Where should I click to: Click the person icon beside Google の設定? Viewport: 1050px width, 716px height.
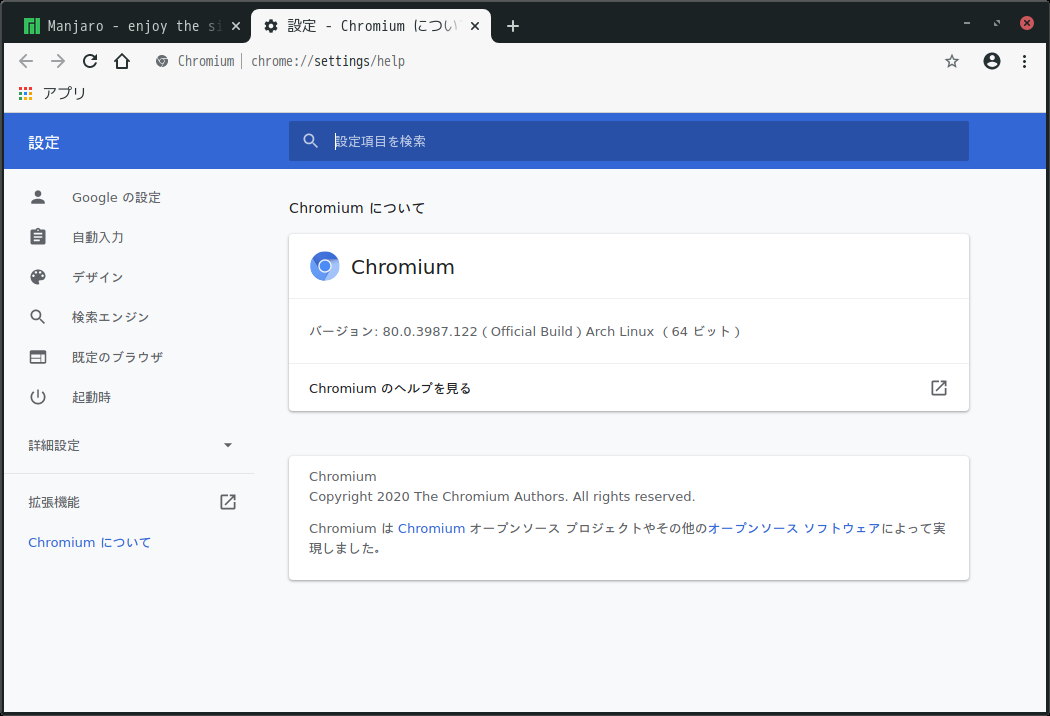click(38, 197)
